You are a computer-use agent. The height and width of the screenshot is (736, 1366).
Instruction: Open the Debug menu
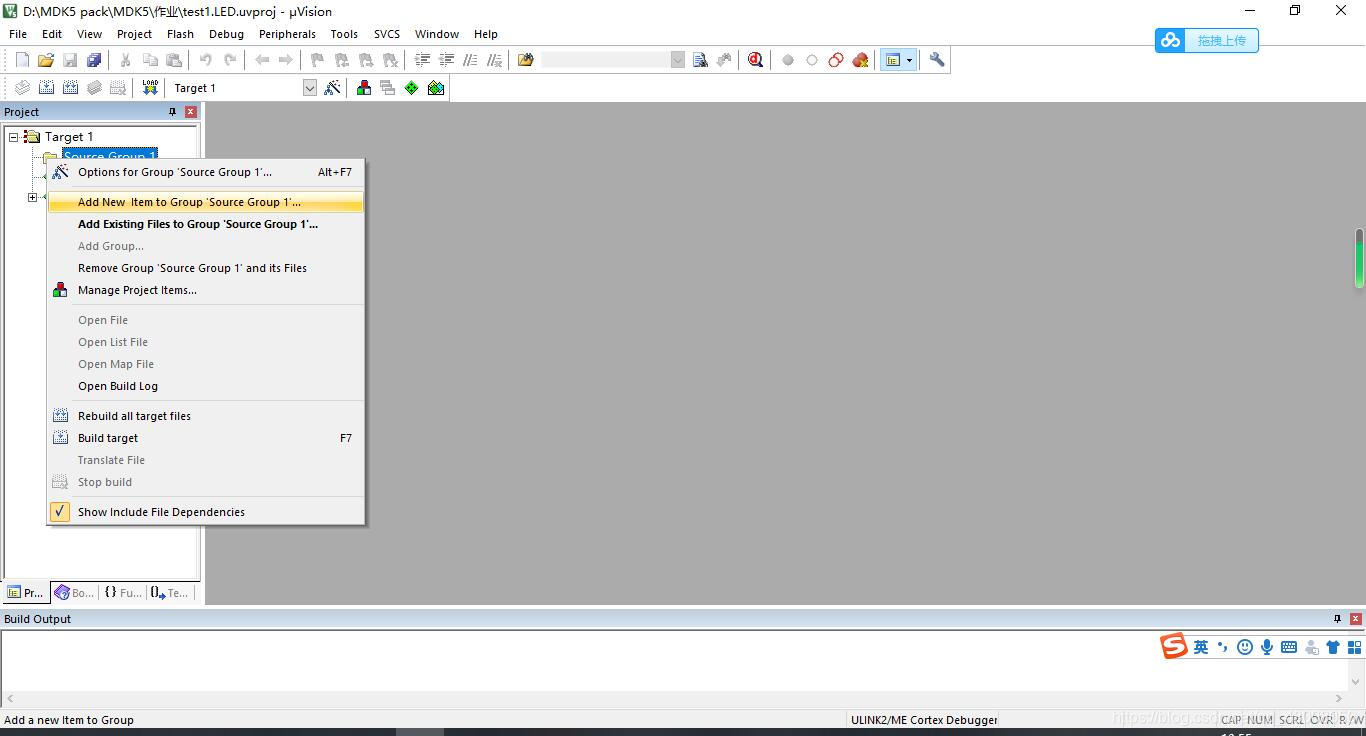226,34
